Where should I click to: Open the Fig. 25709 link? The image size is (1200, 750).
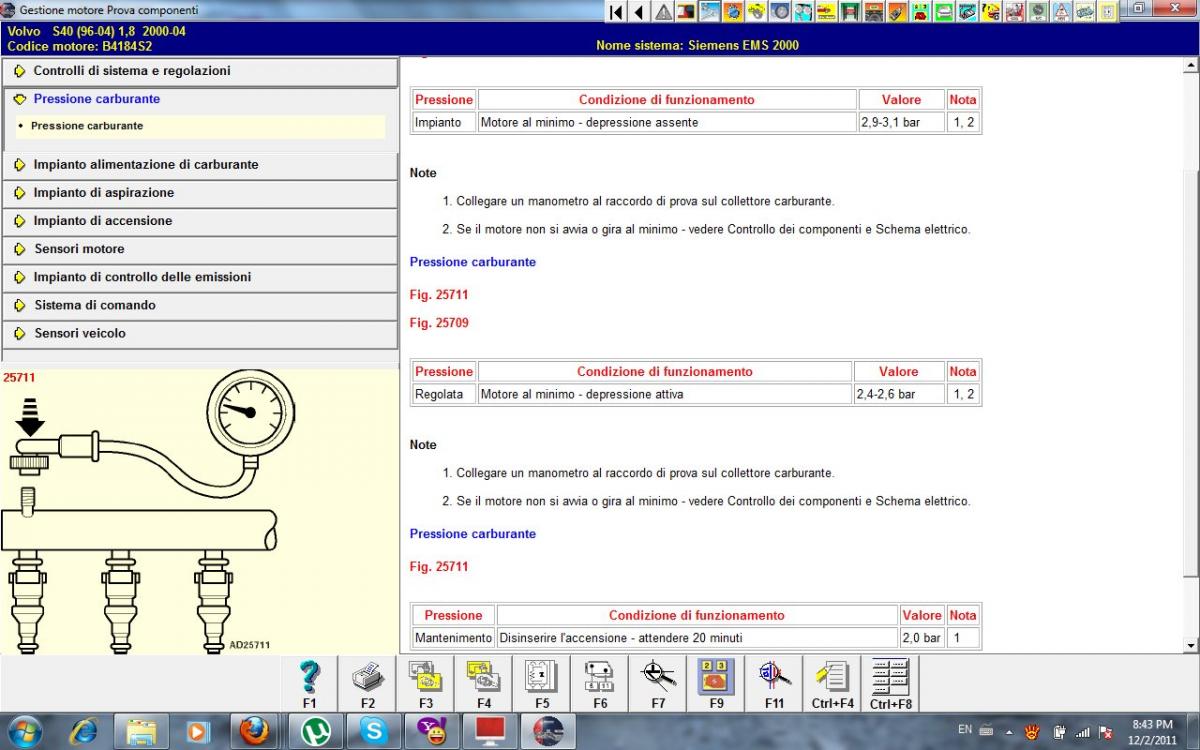click(439, 323)
